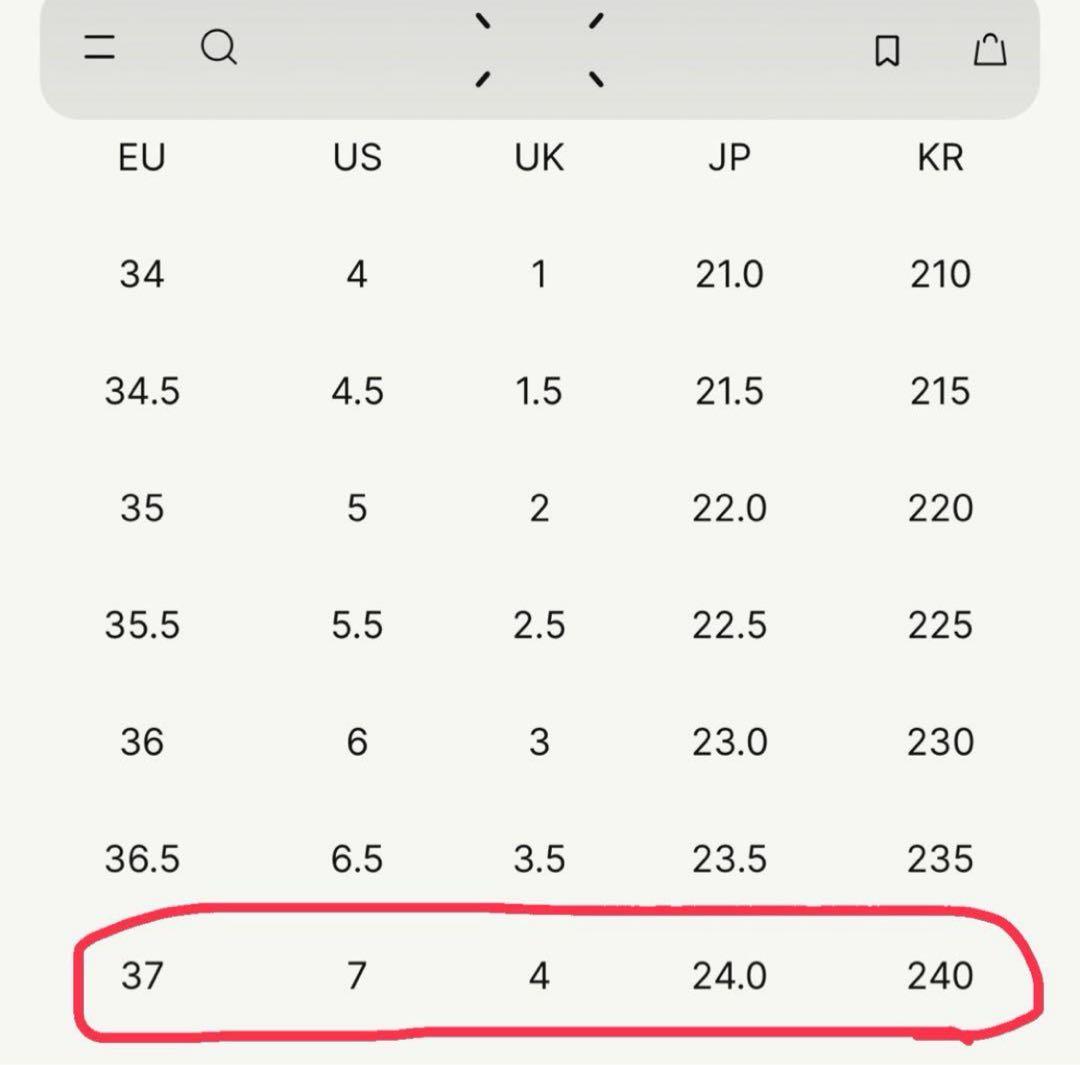The height and width of the screenshot is (1065, 1080).
Task: Click the KR column header
Action: (940, 158)
